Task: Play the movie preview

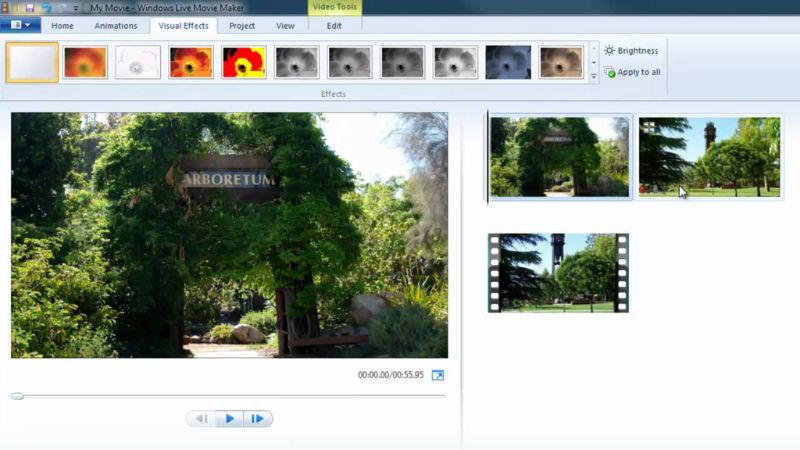Action: tap(230, 419)
